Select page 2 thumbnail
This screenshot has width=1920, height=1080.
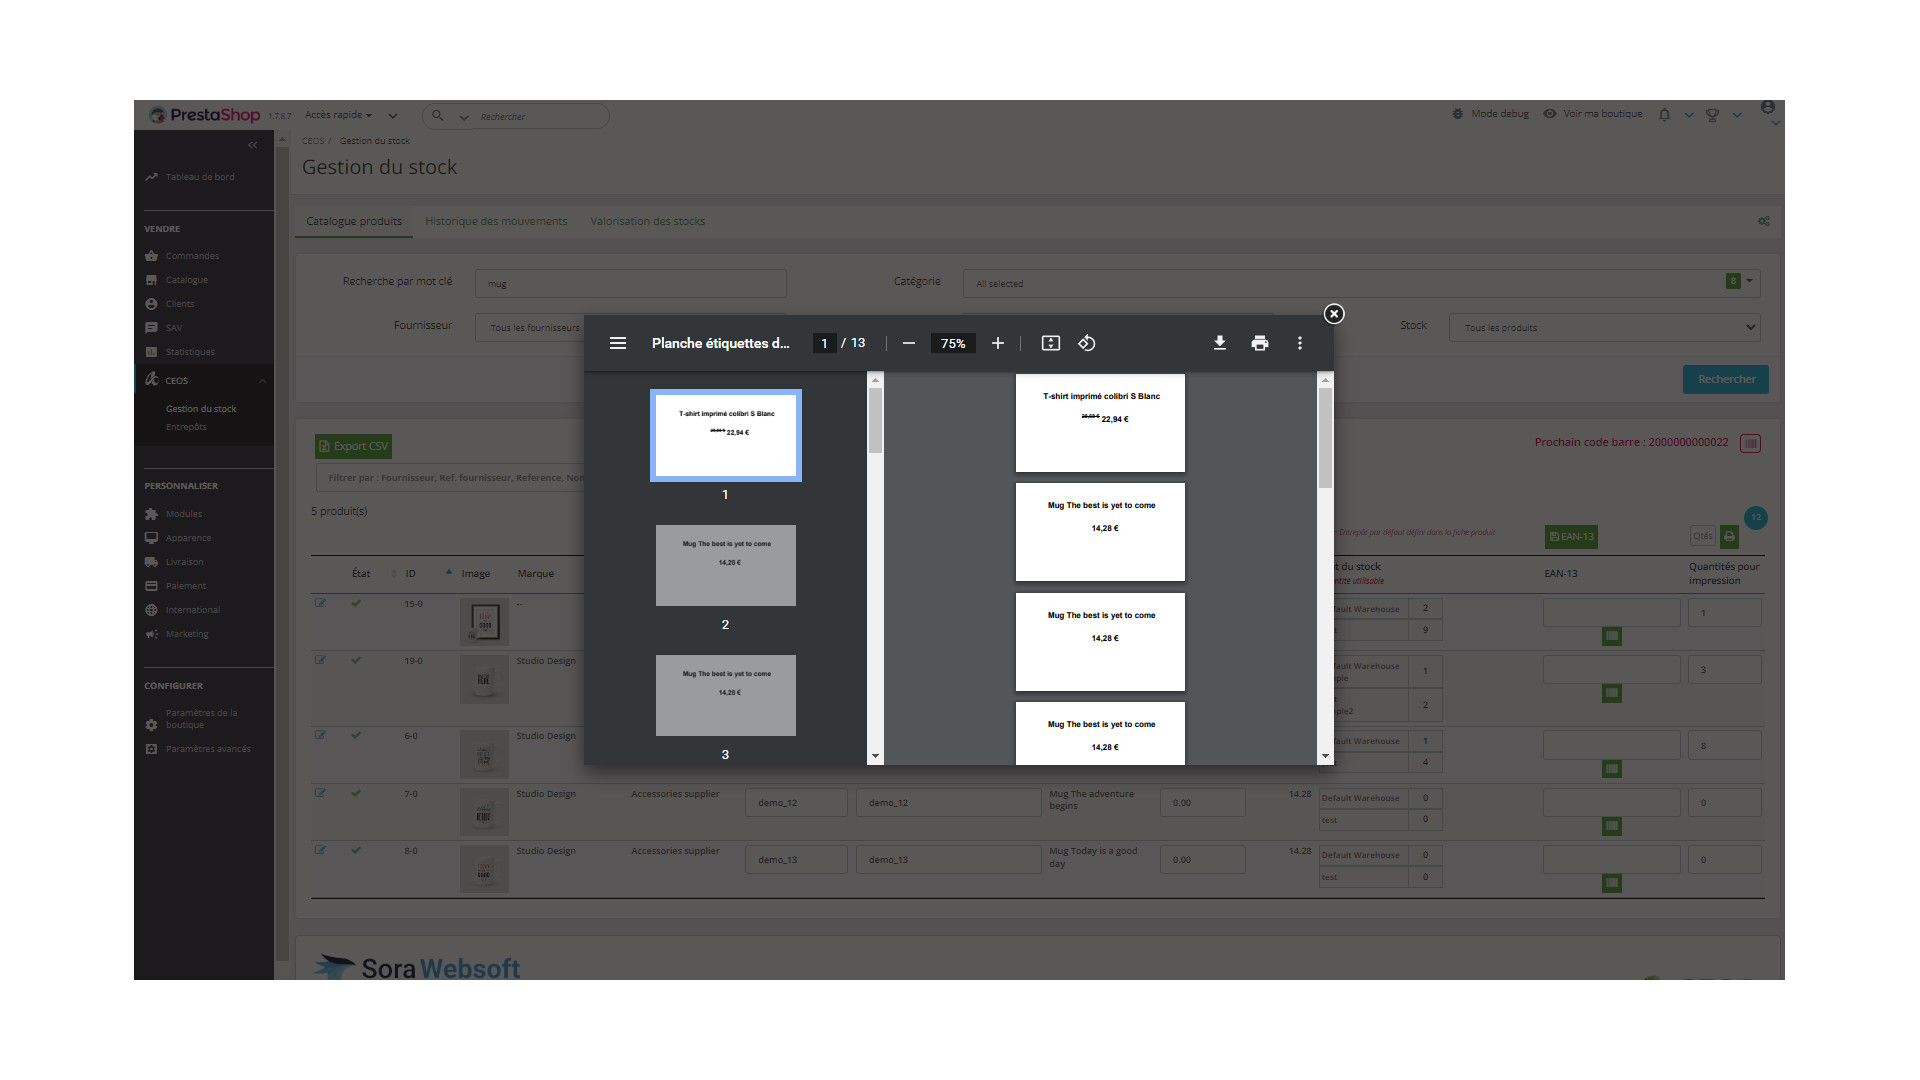(725, 565)
